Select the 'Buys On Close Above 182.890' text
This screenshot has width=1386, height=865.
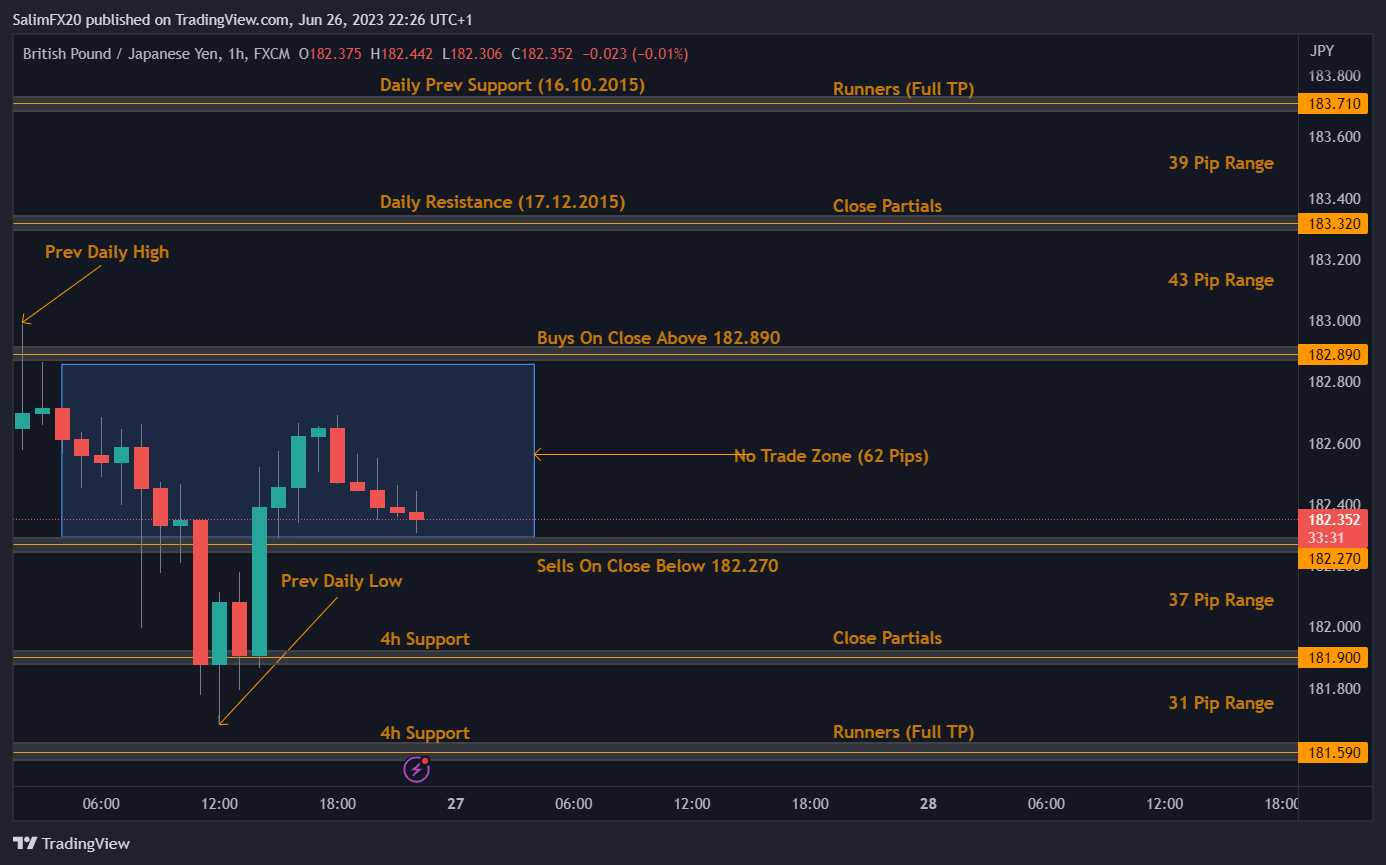[x=658, y=338]
